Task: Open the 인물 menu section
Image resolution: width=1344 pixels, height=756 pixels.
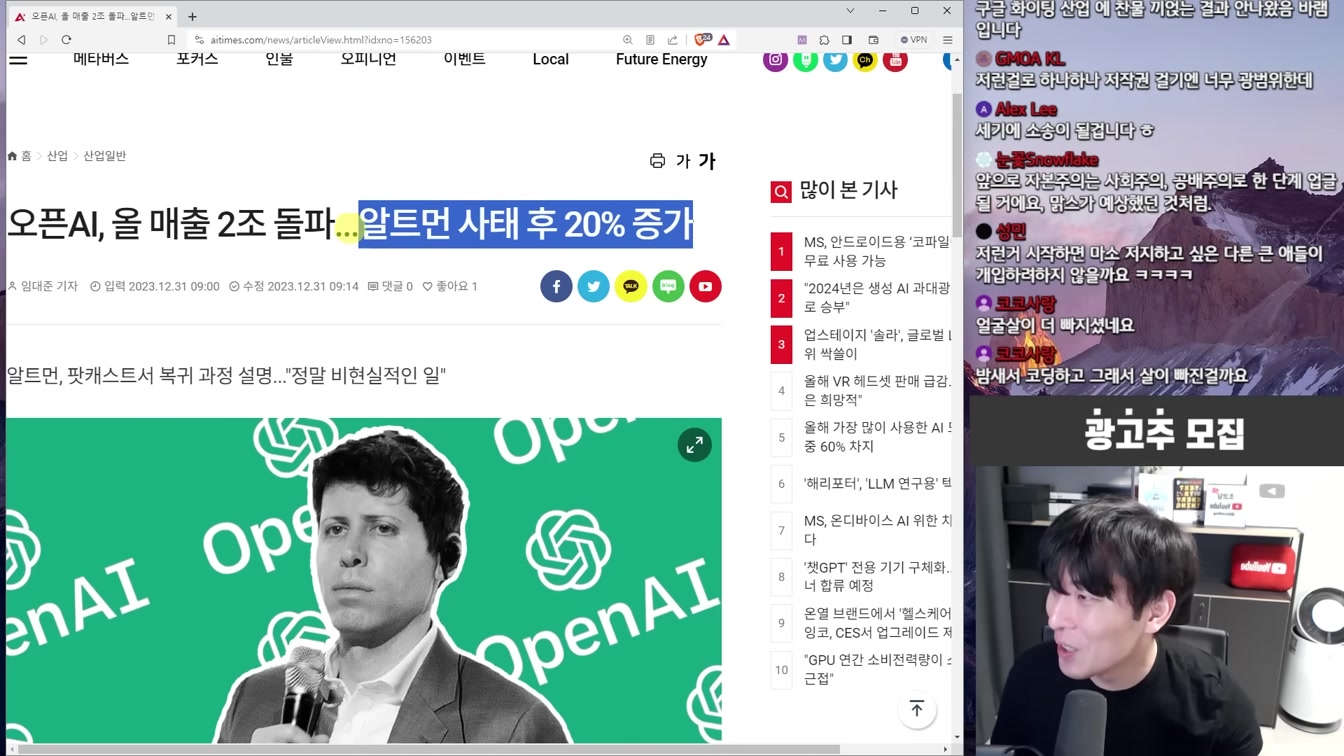Action: pyautogui.click(x=279, y=59)
